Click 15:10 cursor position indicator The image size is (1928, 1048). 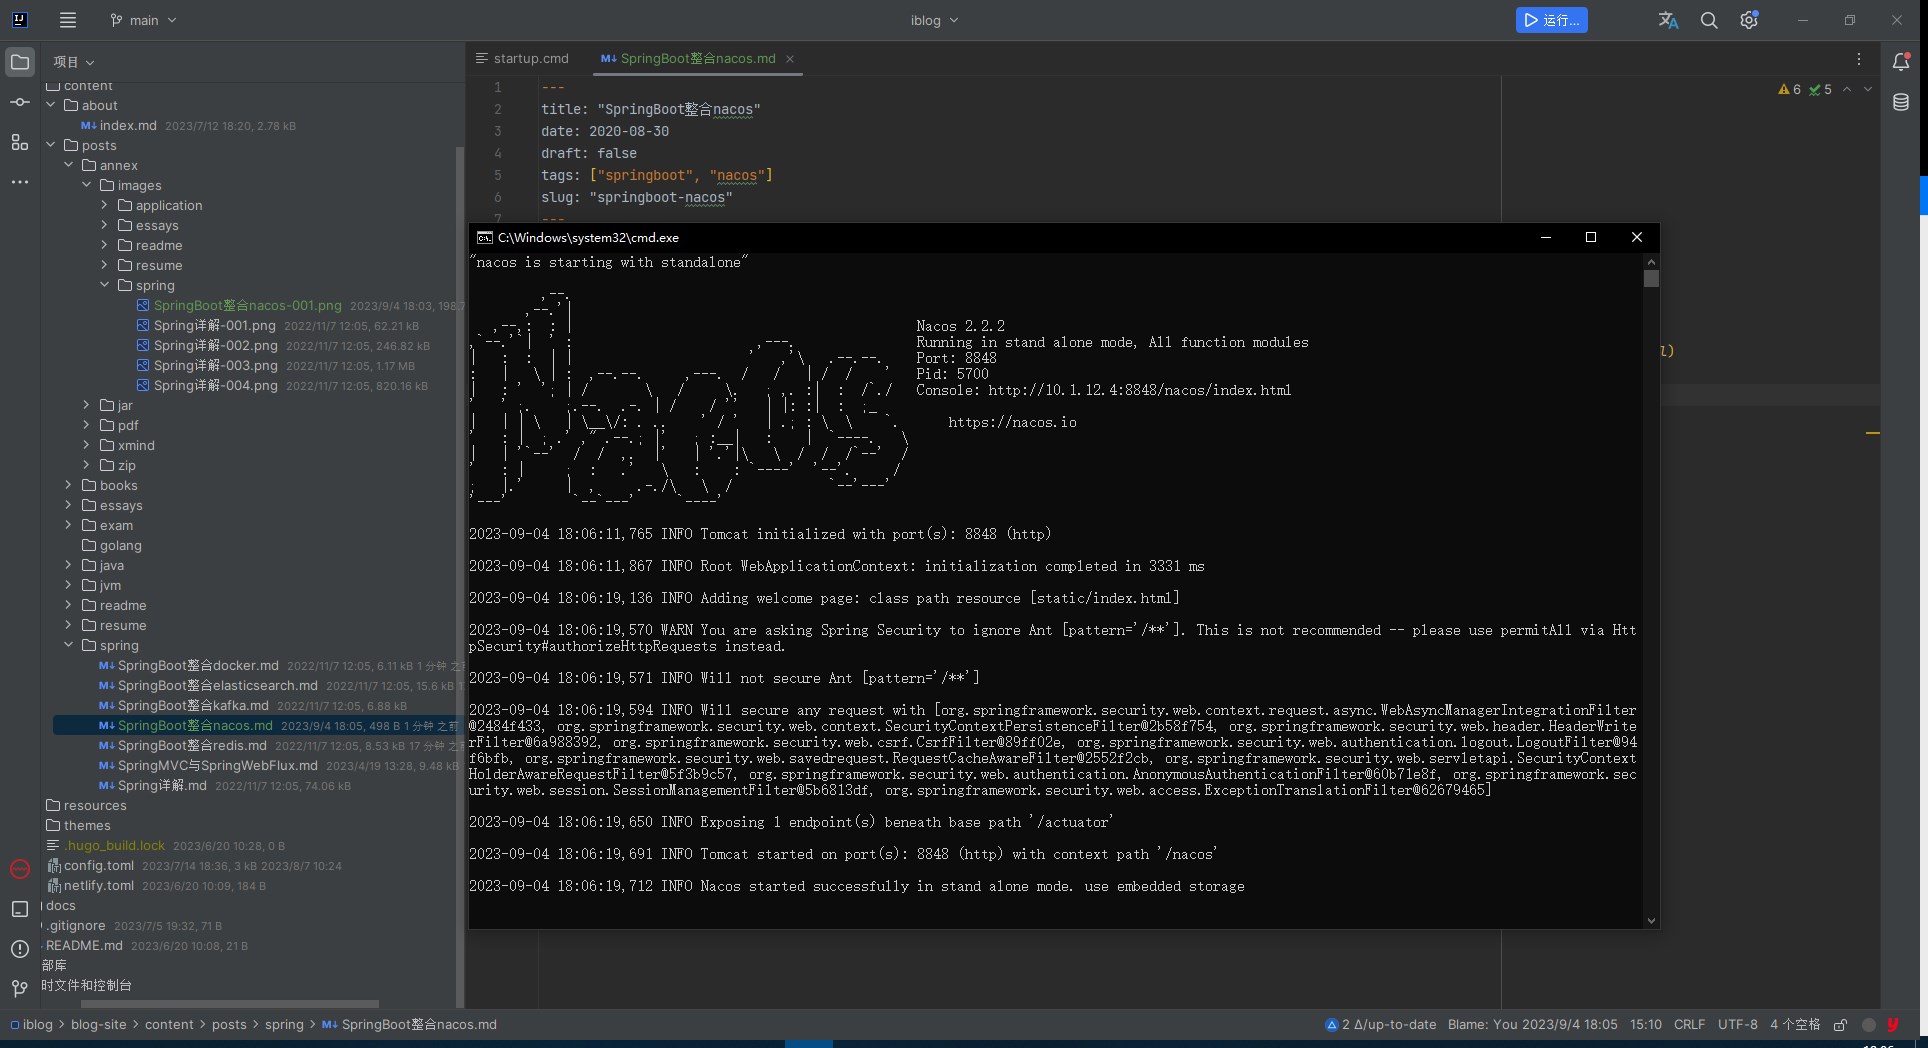click(x=1646, y=1025)
